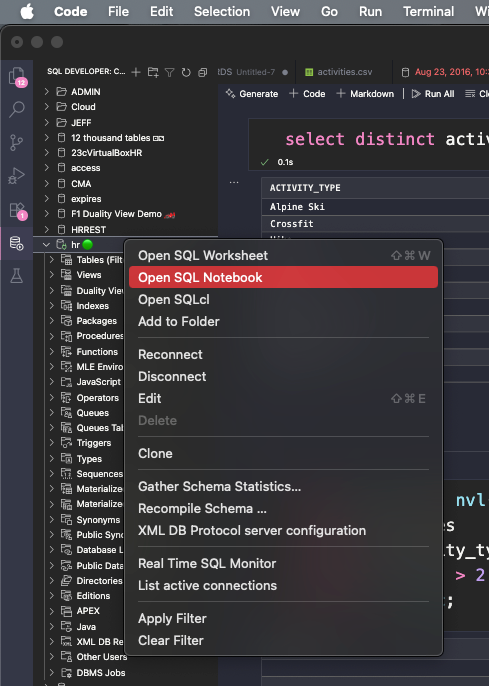Click the Apple menu icon

pos(27,11)
